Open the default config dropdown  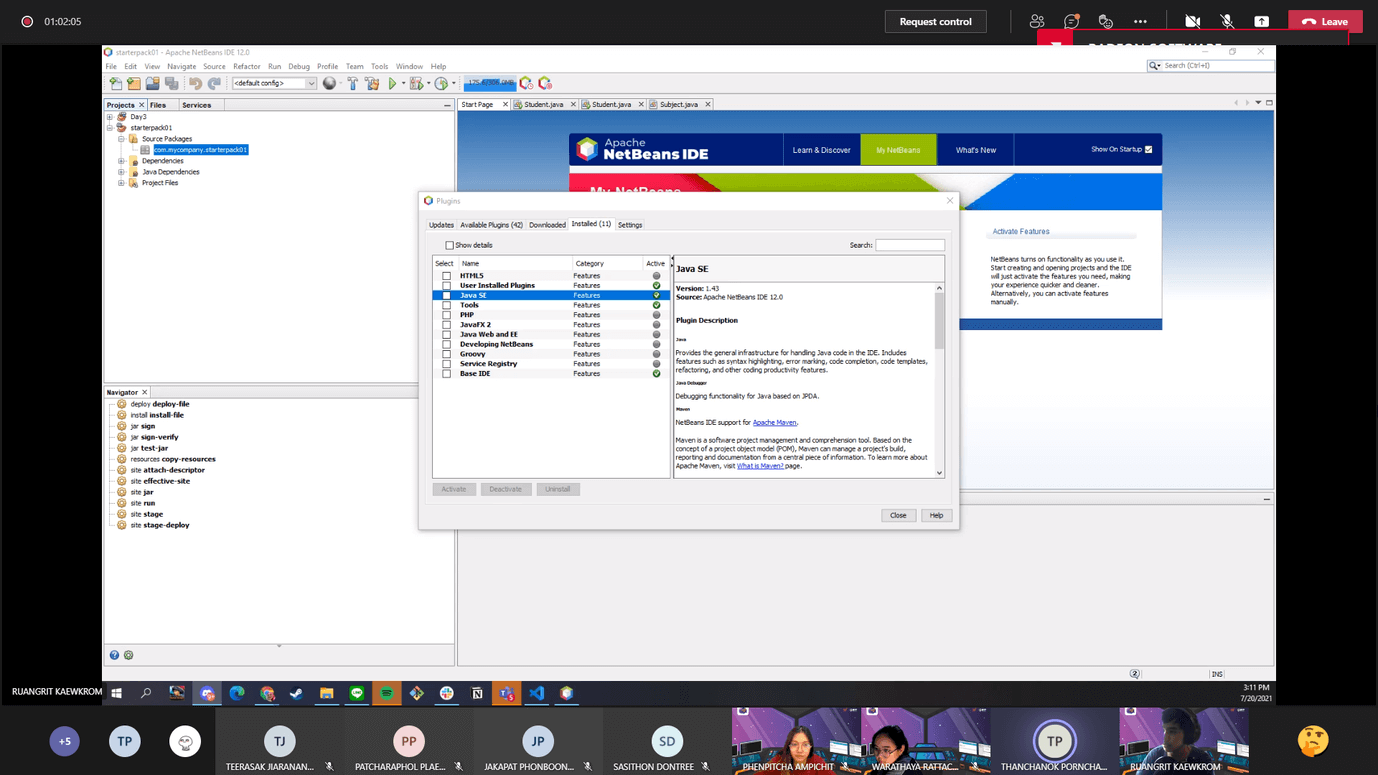274,83
